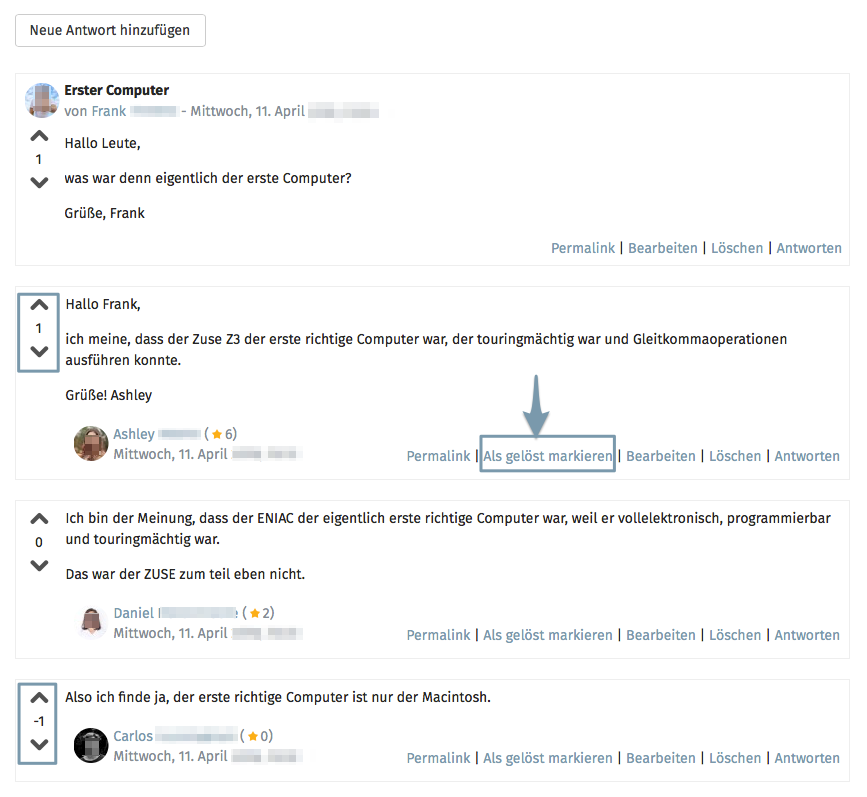This screenshot has width=867, height=797.
Task: Downvote Carlos's Macintosh answer
Action: pyautogui.click(x=39, y=744)
